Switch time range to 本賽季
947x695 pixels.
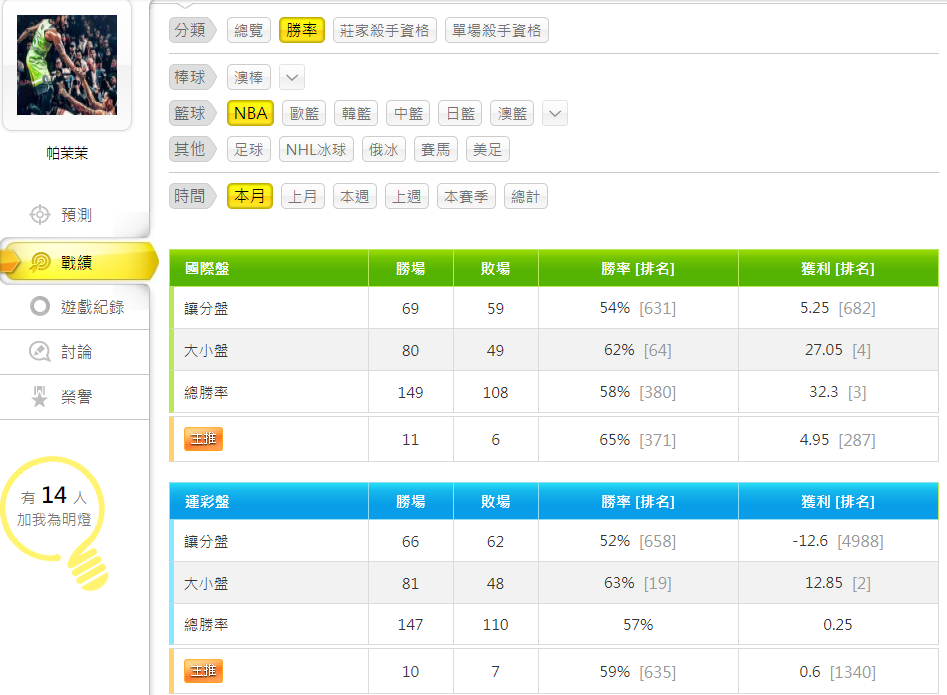[466, 196]
